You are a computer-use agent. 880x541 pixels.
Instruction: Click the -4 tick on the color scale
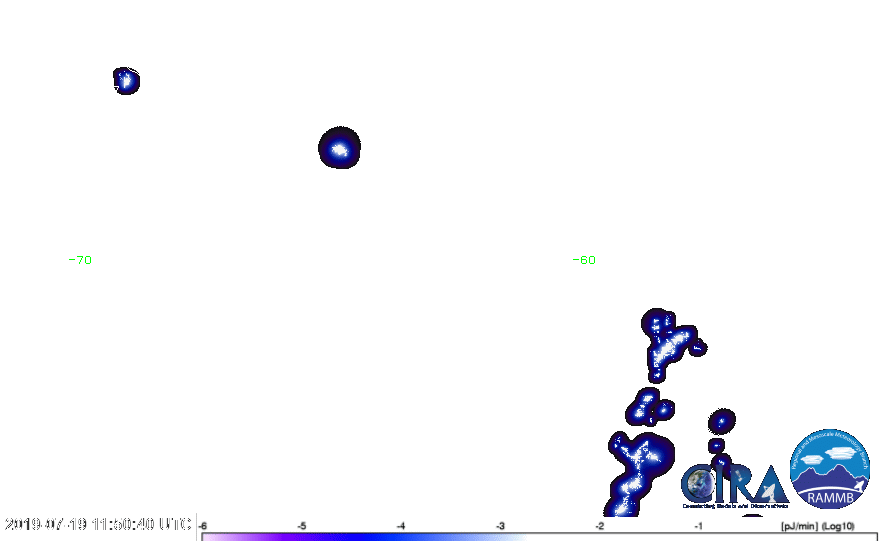401,525
